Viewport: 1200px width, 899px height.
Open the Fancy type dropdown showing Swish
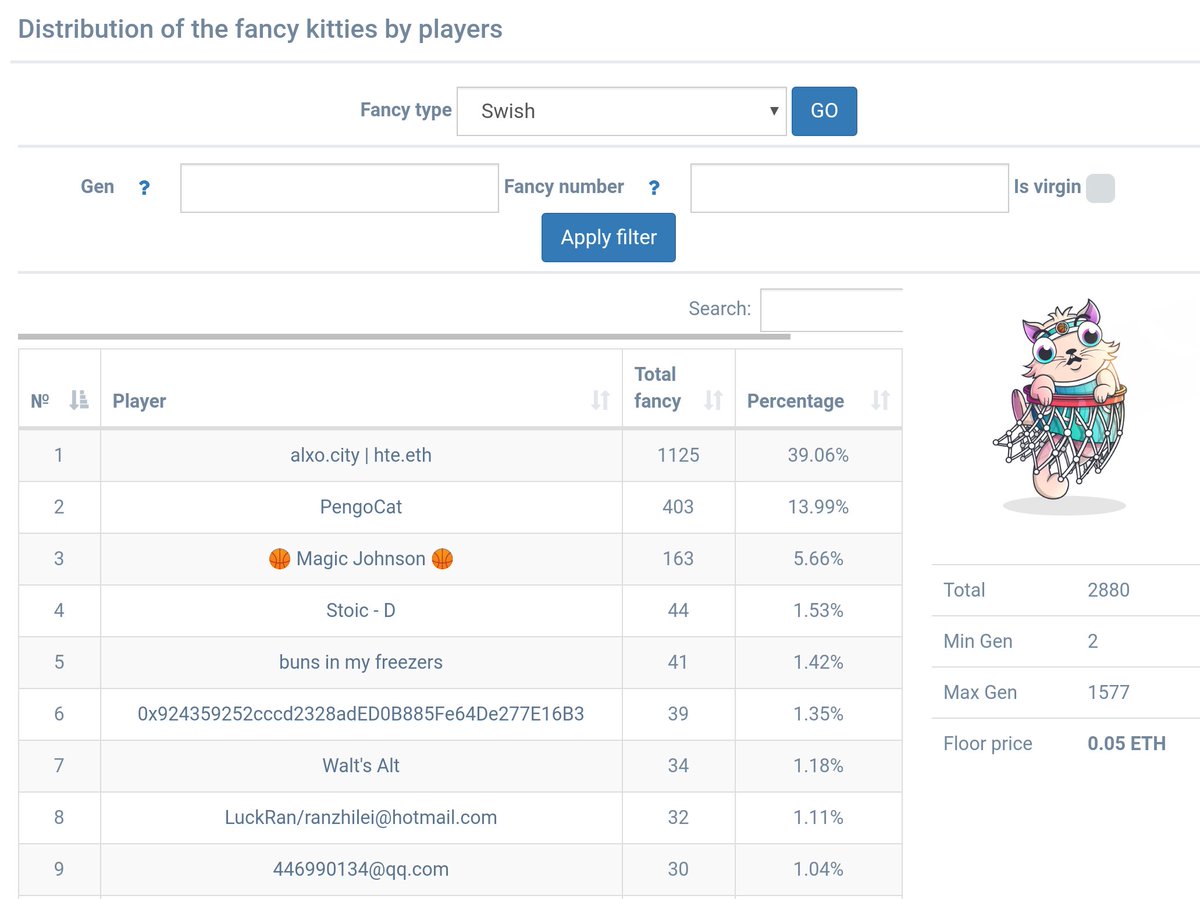pyautogui.click(x=621, y=111)
